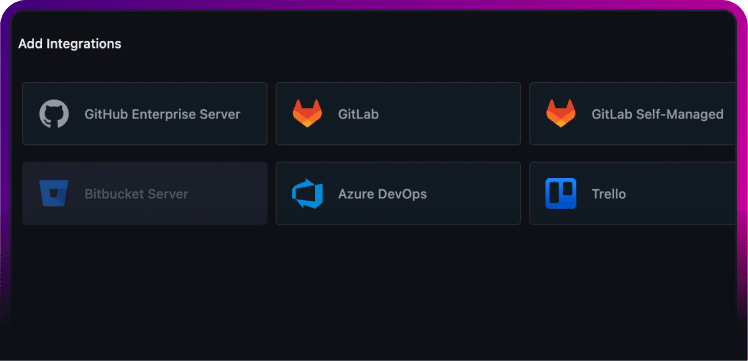Select the dimmed Bitbucket Server label

[x=136, y=194]
